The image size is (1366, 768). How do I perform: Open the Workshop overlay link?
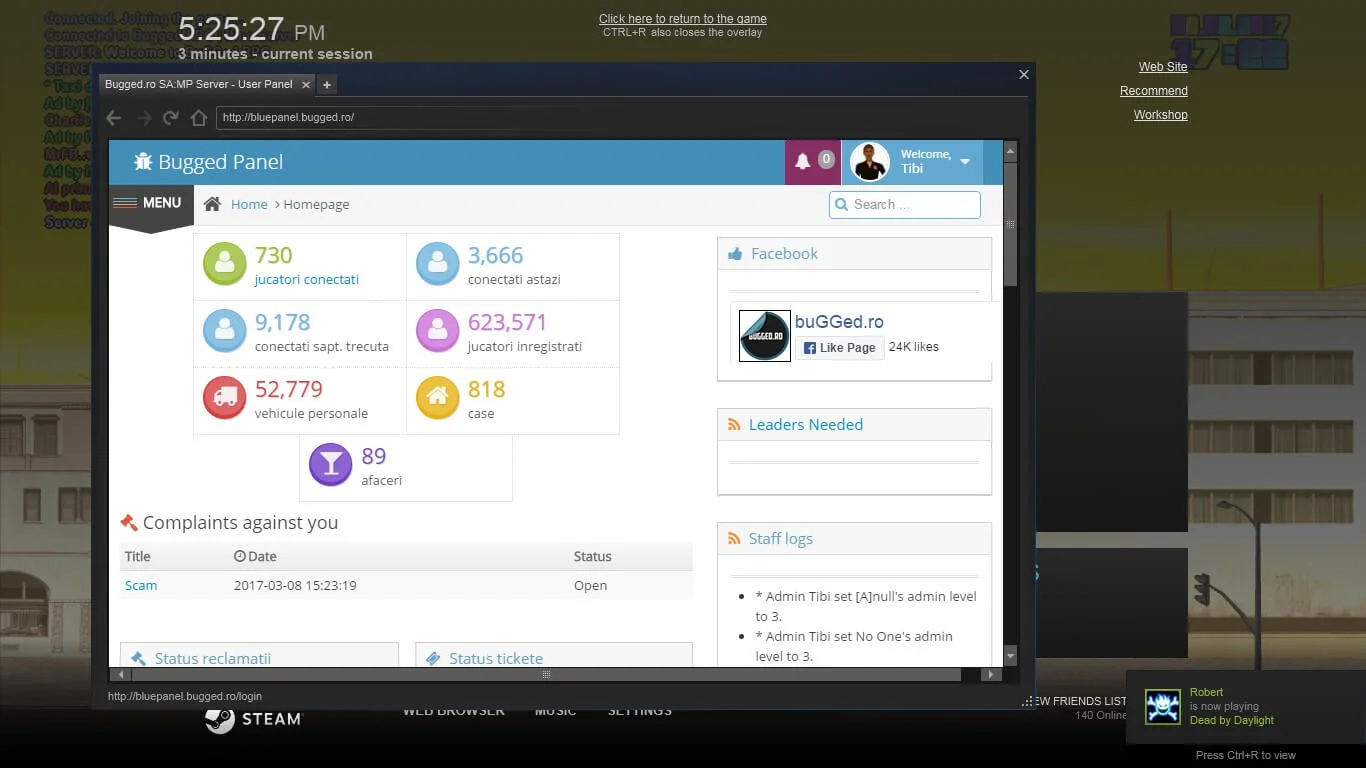tap(1161, 115)
